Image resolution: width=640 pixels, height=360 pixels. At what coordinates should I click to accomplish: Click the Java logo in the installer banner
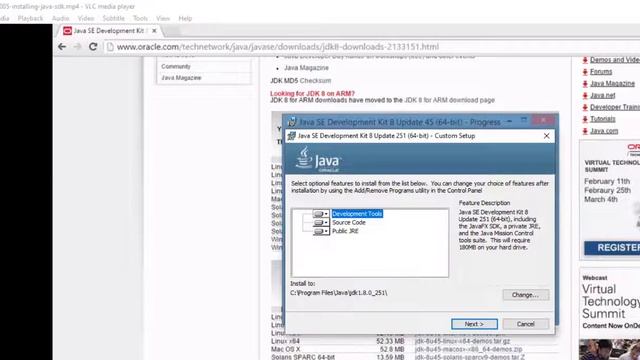click(318, 160)
